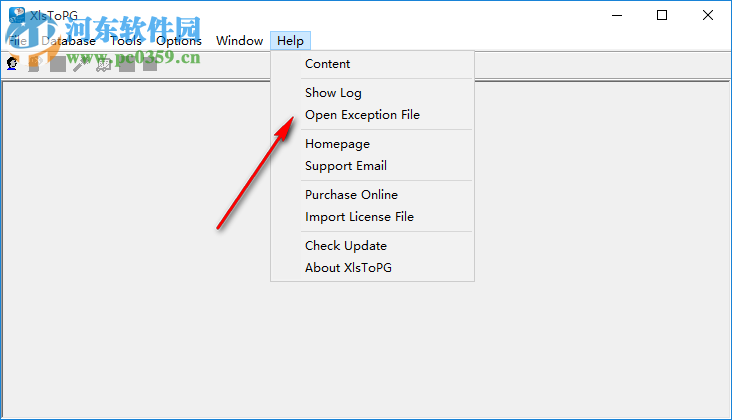Open the Window menu

(x=239, y=41)
